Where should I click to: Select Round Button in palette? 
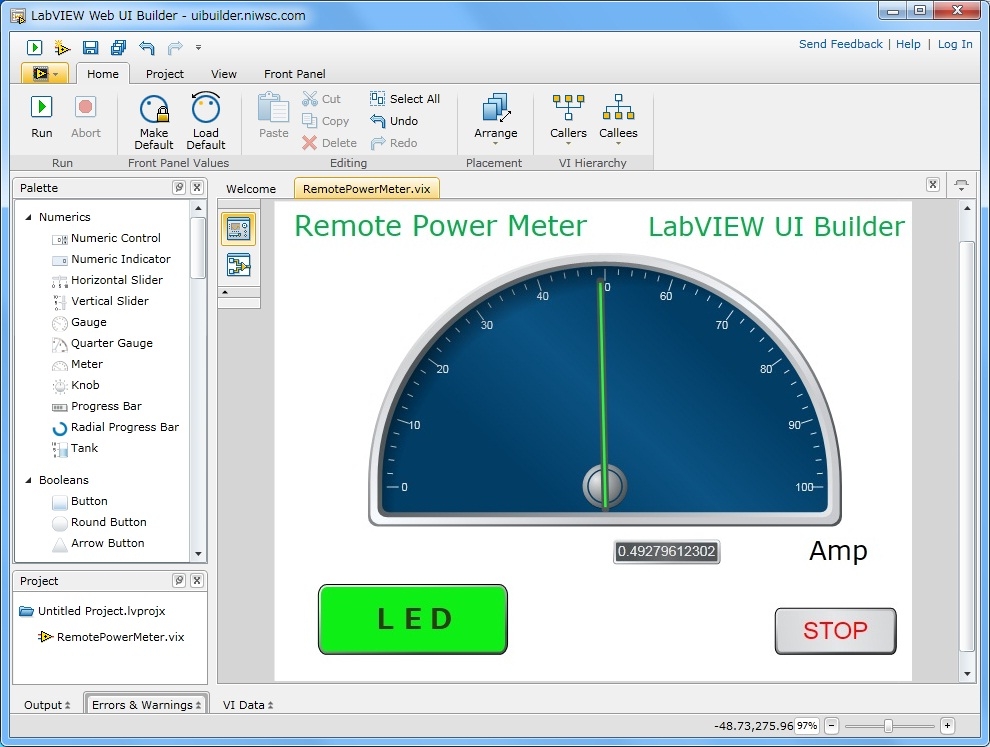click(x=100, y=522)
